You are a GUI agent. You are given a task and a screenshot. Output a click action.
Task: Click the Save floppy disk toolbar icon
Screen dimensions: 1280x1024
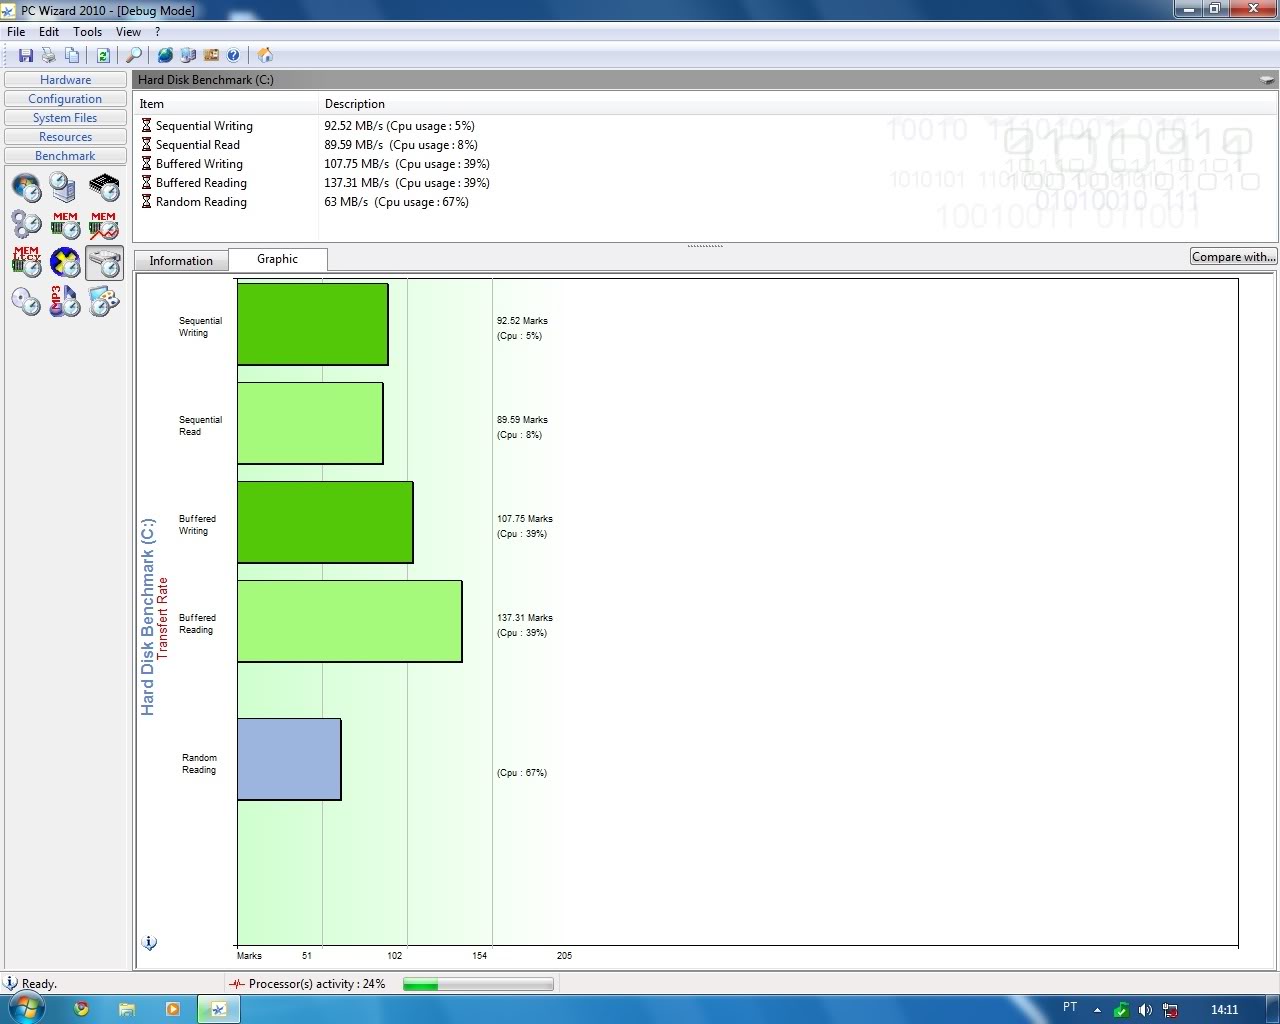26,55
